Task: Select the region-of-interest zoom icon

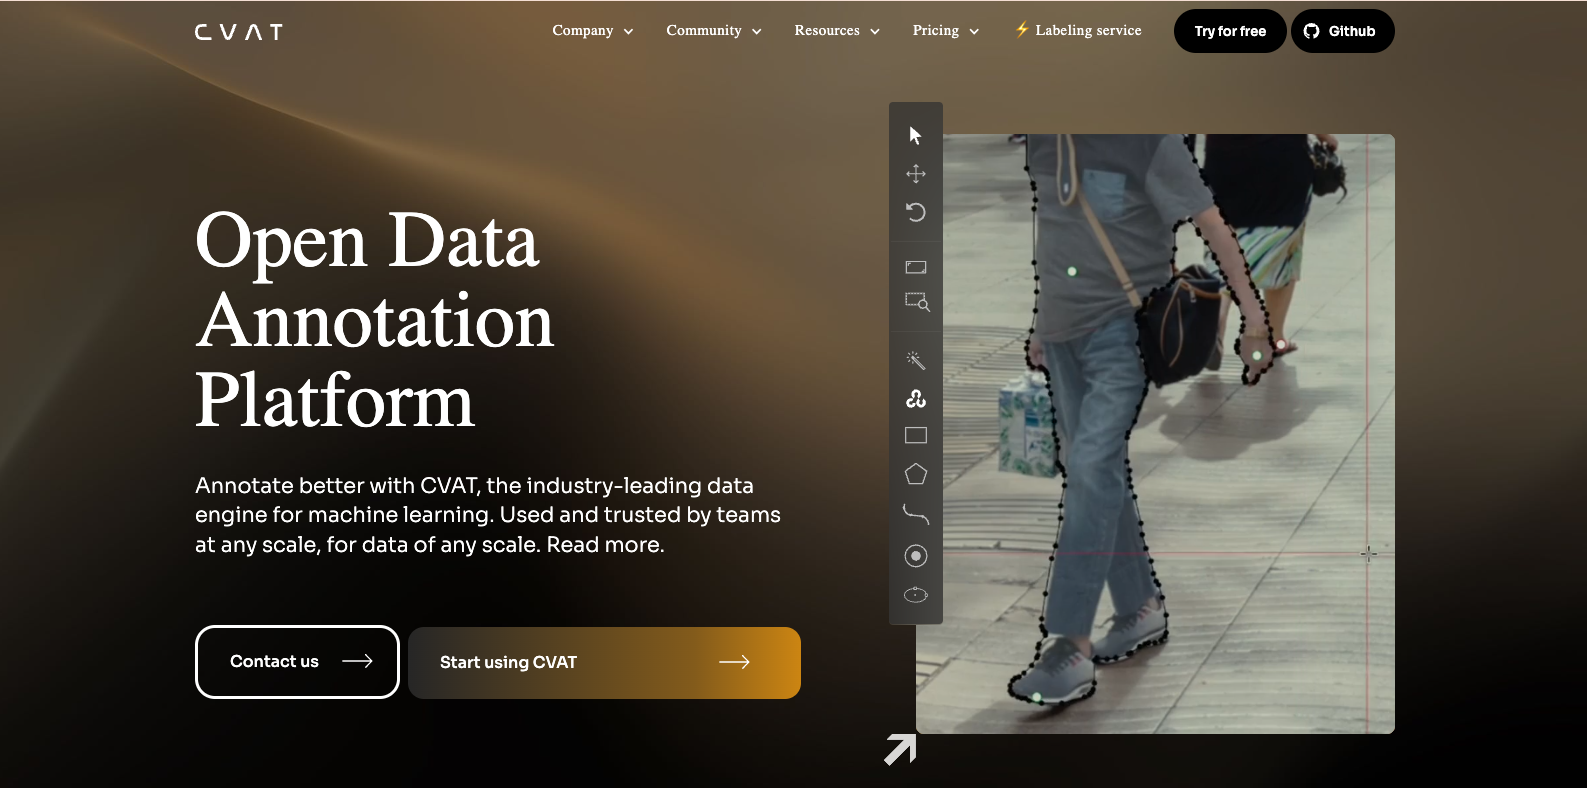Action: (917, 302)
